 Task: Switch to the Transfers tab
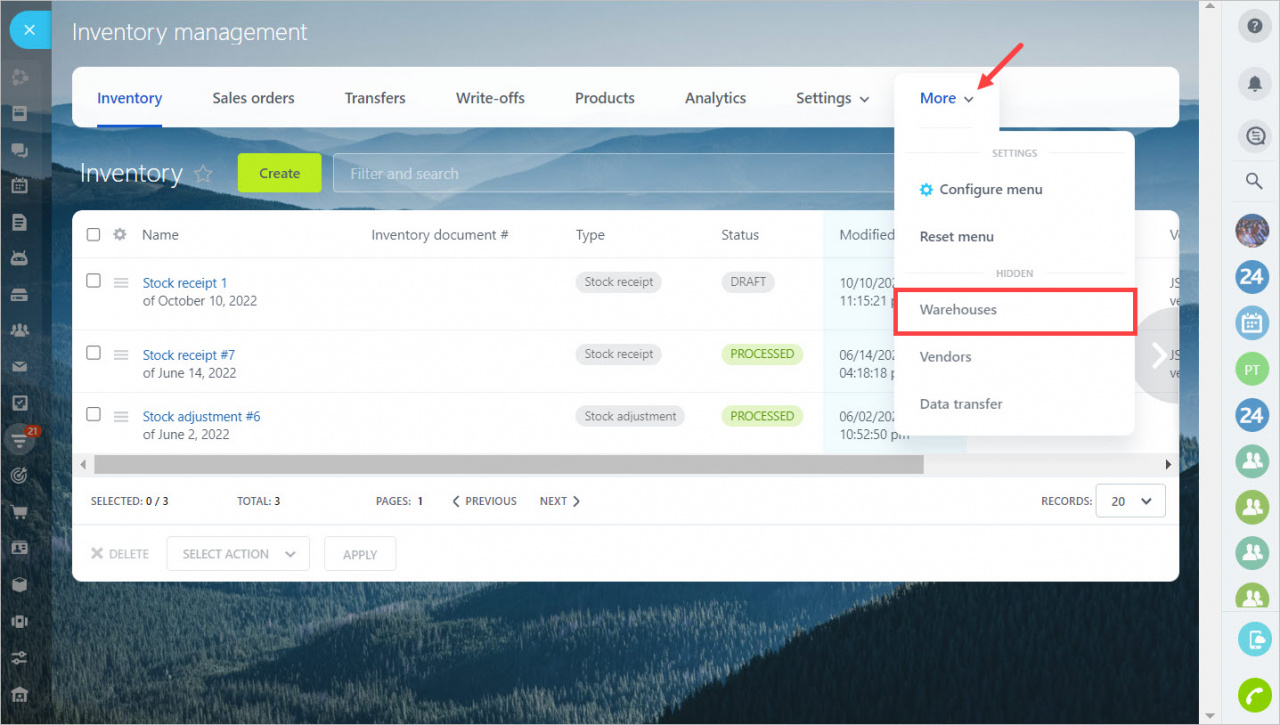[375, 98]
